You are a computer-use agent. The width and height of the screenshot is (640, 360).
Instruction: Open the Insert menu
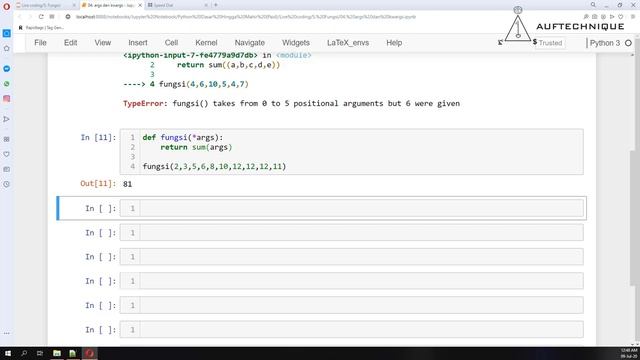pyautogui.click(x=138, y=43)
